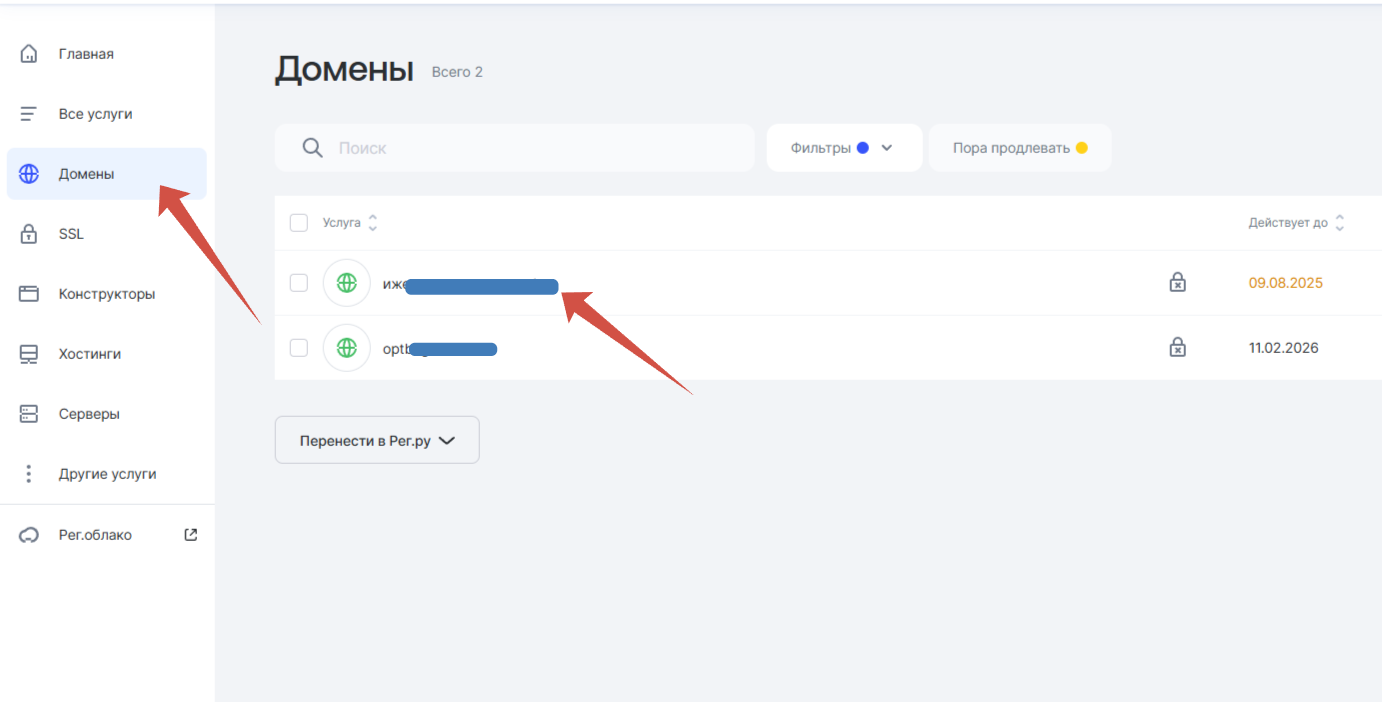Click the lock icon for domain expiring 11.02.2026
The height and width of the screenshot is (702, 1382).
(x=1178, y=348)
